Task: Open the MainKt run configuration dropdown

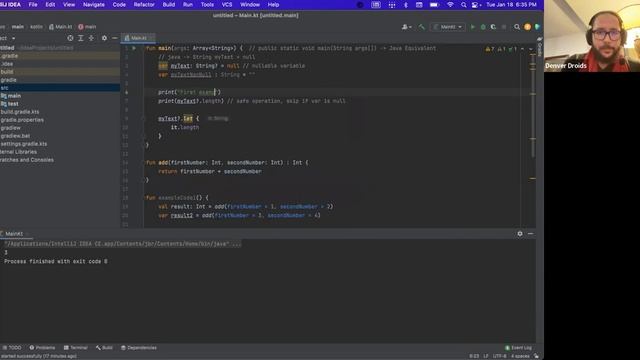Action: coord(448,27)
